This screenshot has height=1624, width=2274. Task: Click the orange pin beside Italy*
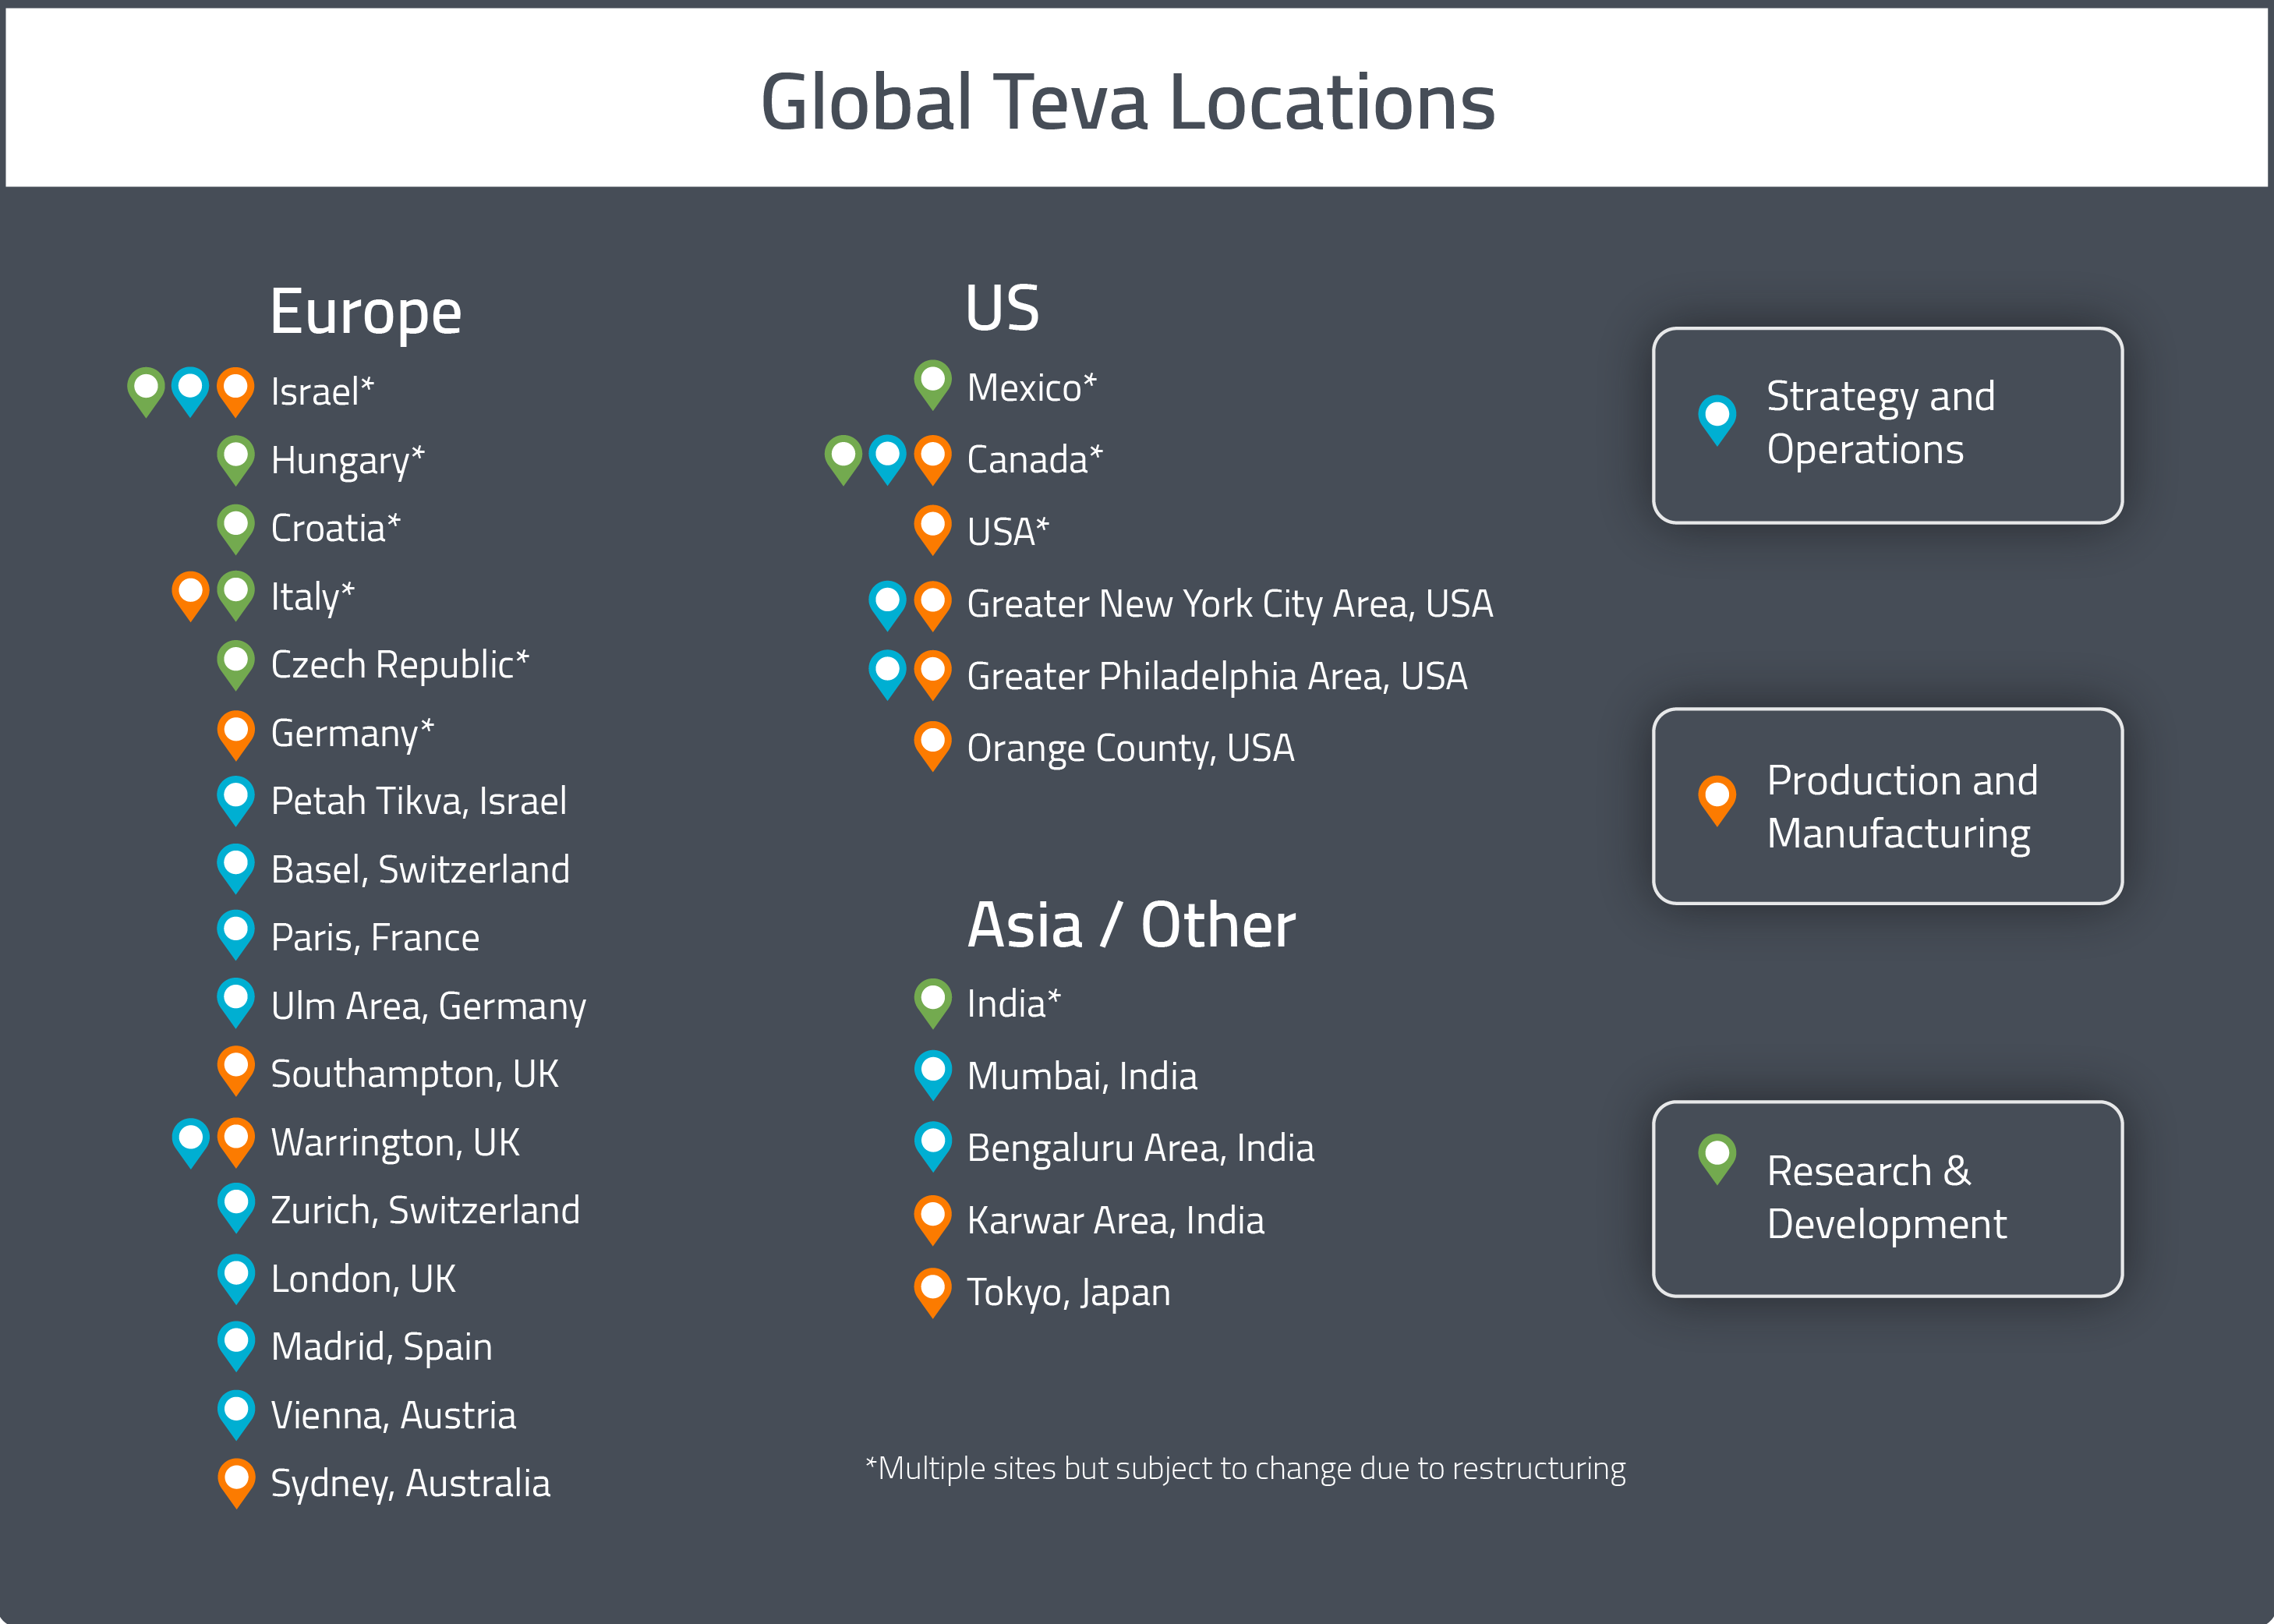pyautogui.click(x=190, y=596)
